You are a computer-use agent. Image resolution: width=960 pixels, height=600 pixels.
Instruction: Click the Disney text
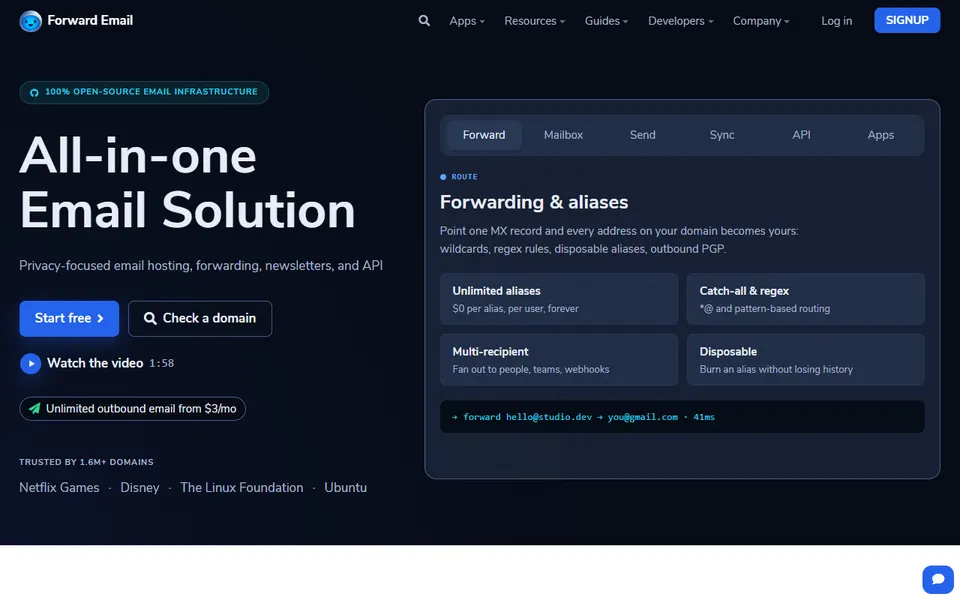[140, 487]
